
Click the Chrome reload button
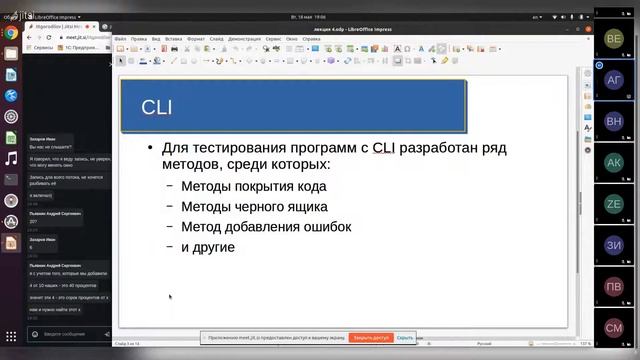point(49,37)
